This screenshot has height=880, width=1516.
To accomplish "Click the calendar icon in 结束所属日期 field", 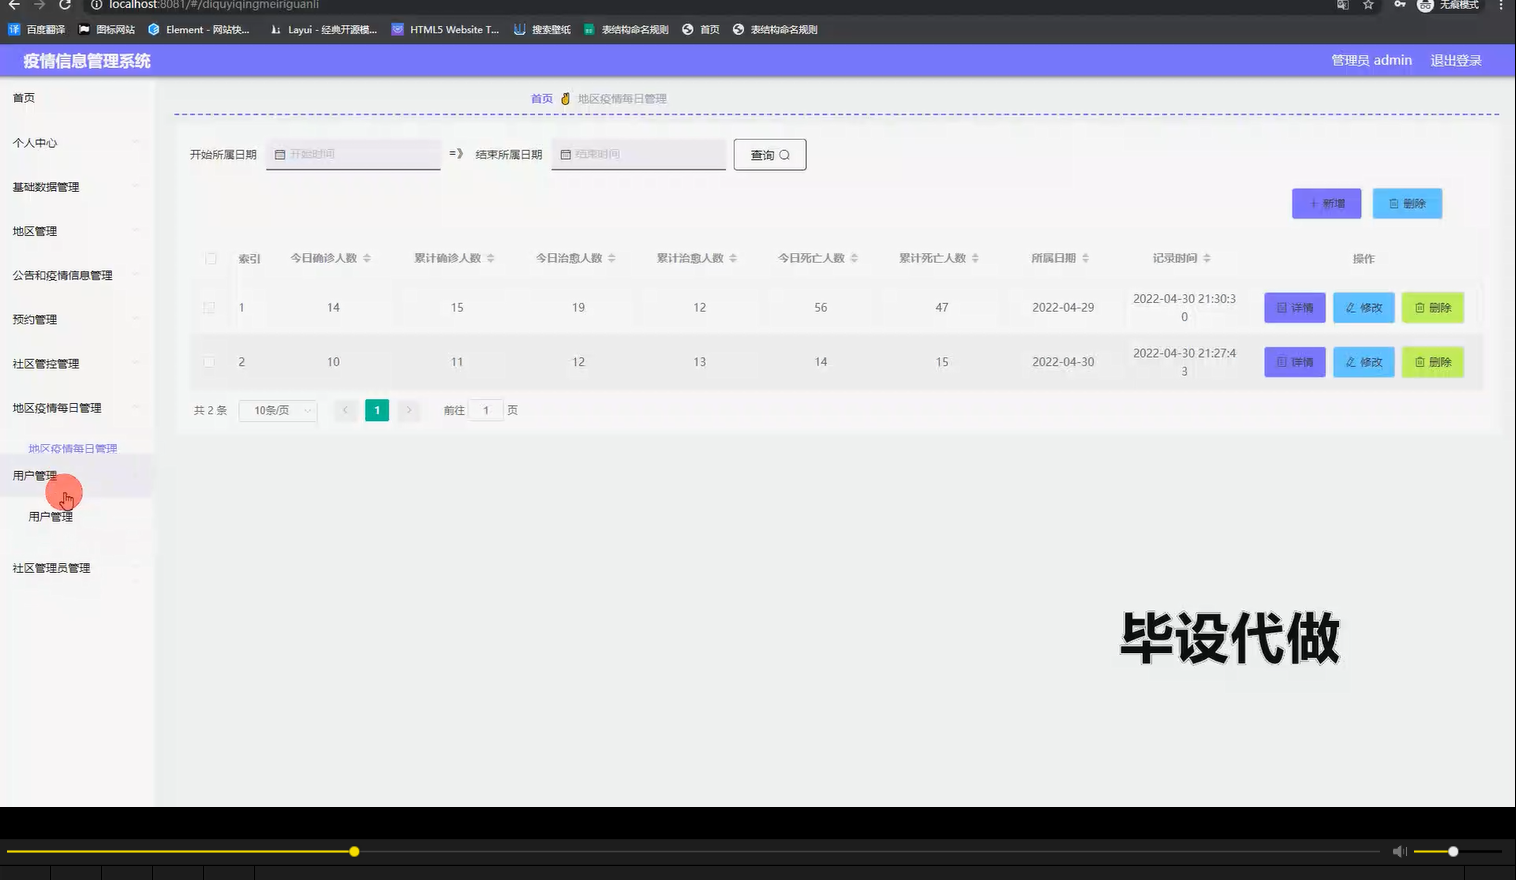I will (x=566, y=154).
